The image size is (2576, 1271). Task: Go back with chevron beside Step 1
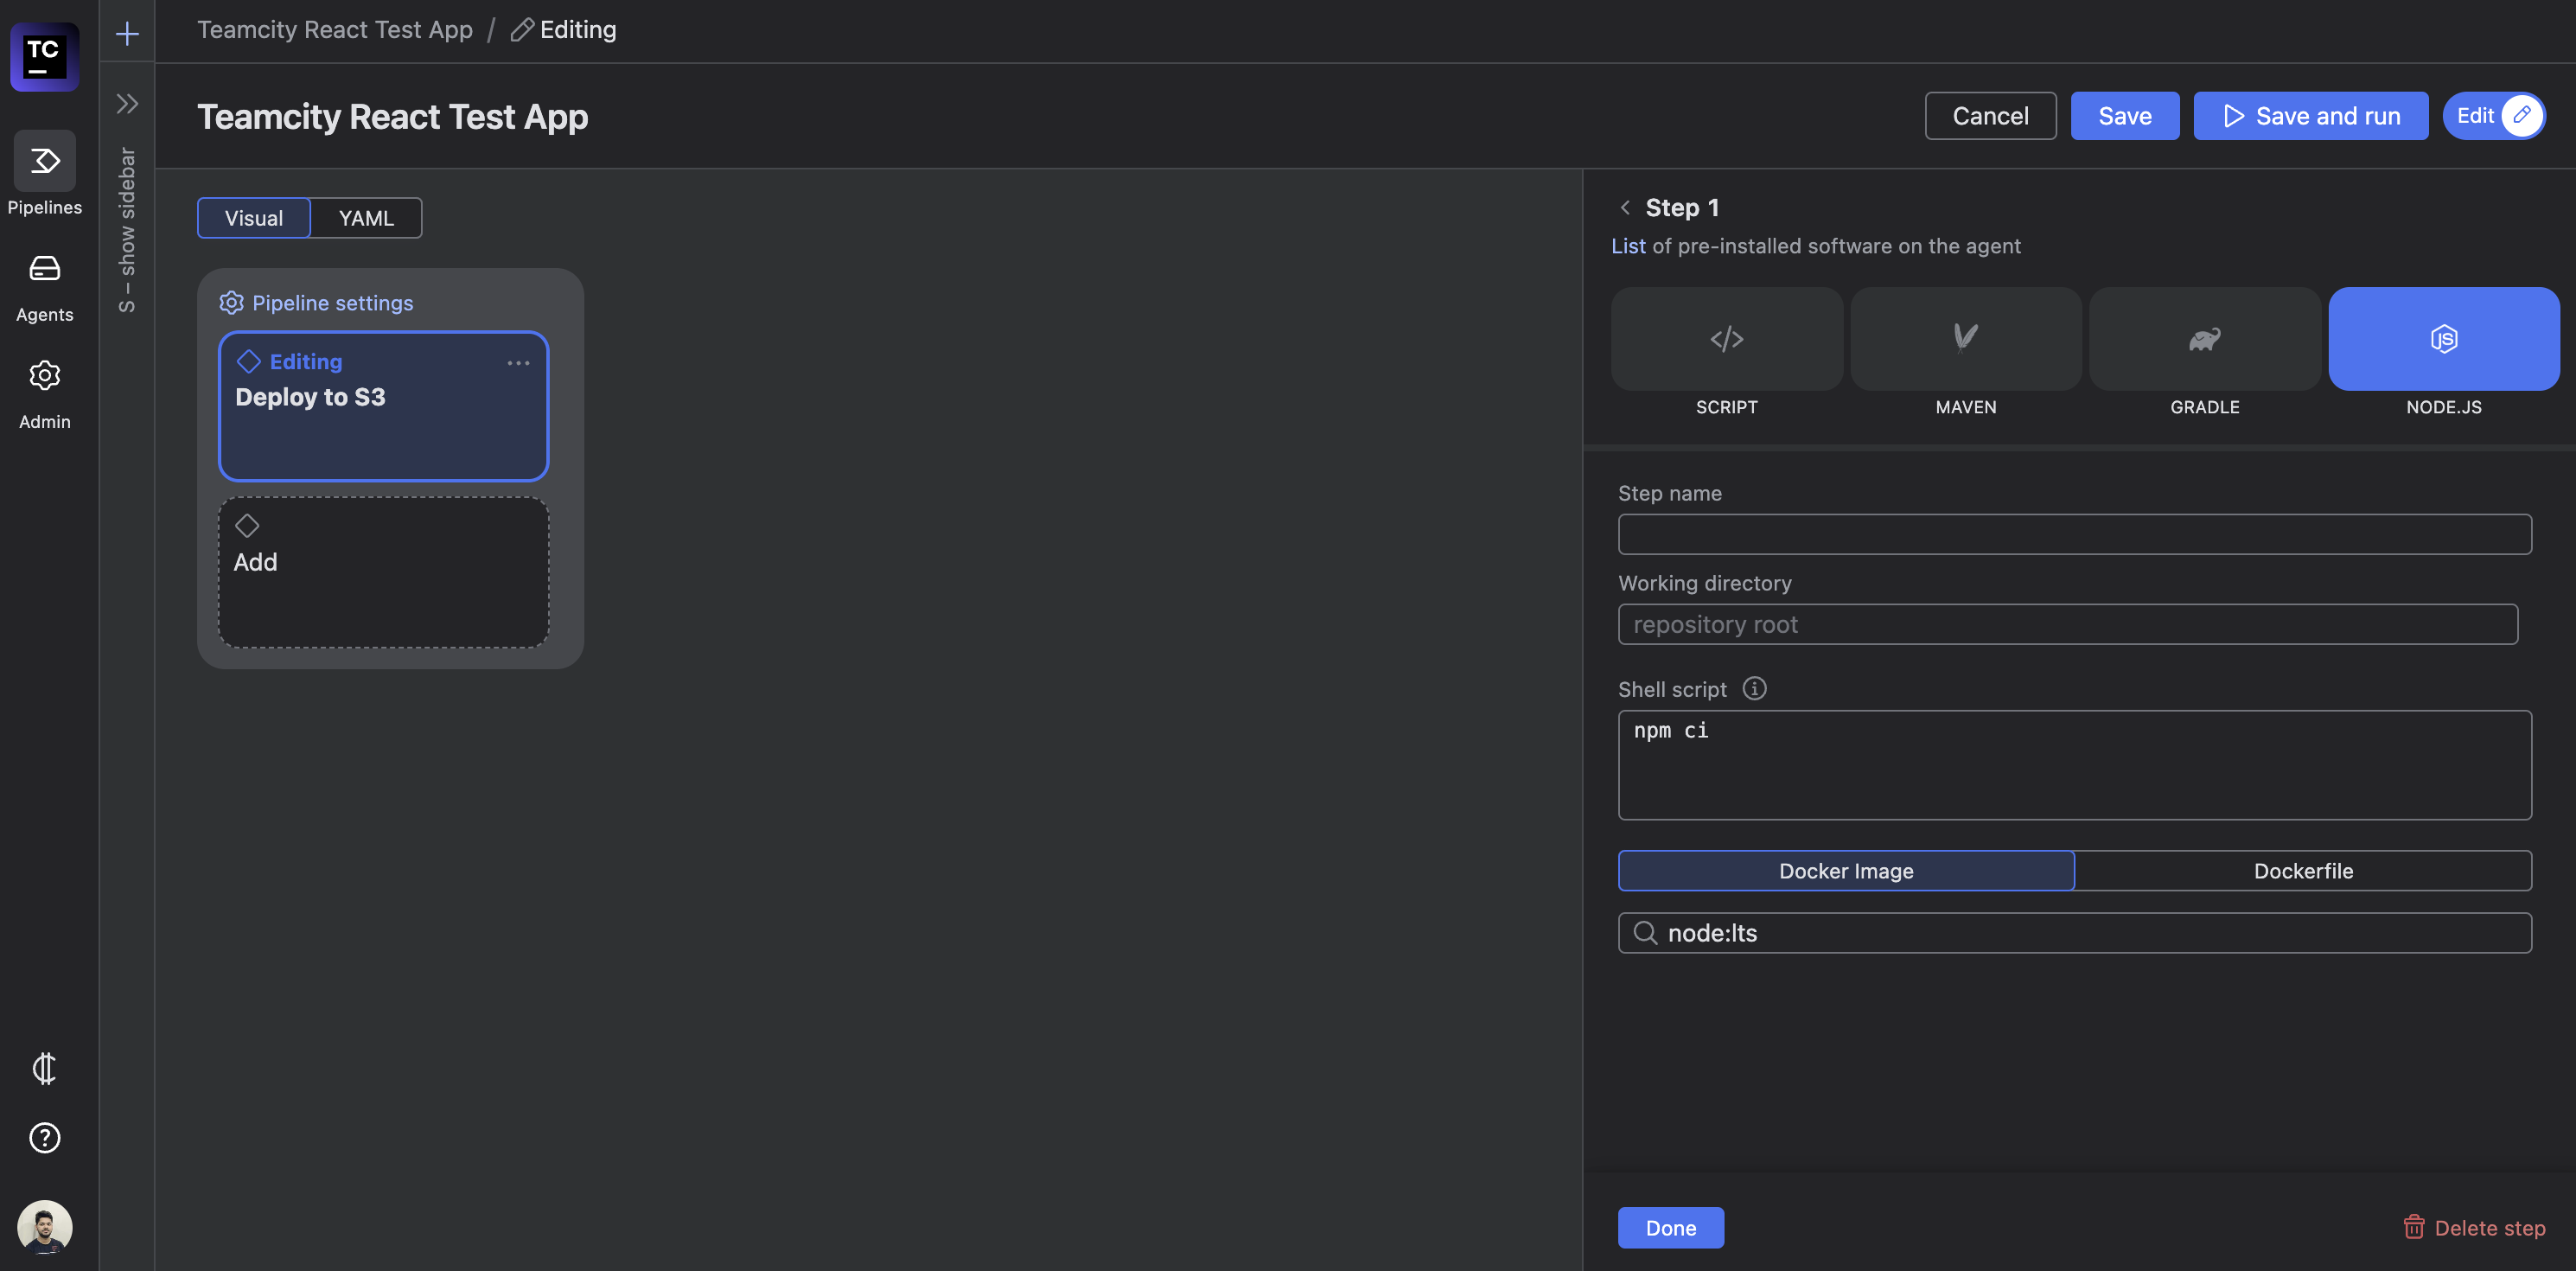click(1625, 207)
